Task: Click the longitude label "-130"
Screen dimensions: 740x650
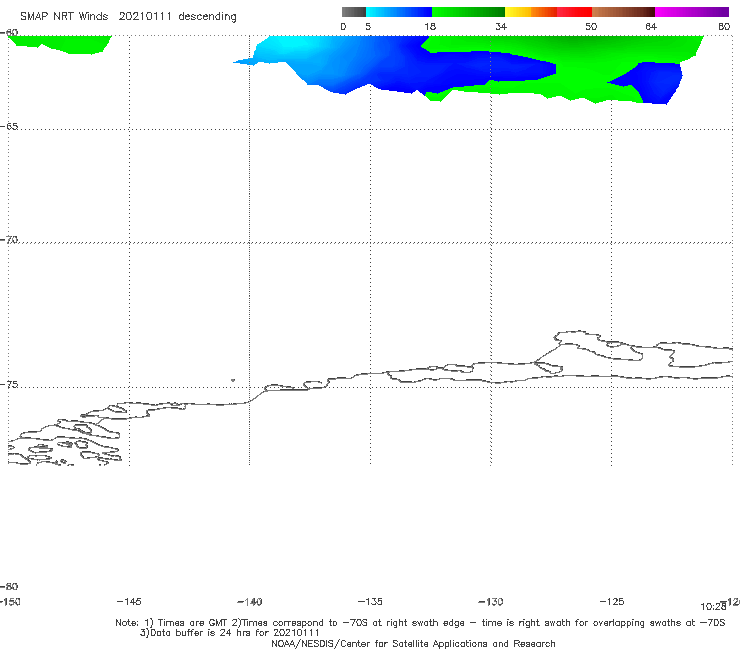Action: [491, 602]
